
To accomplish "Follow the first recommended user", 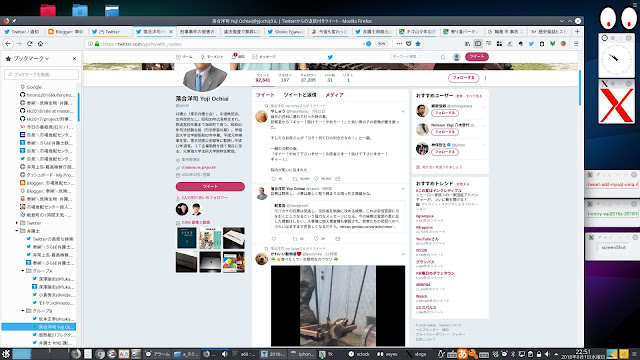I will pos(445,113).
